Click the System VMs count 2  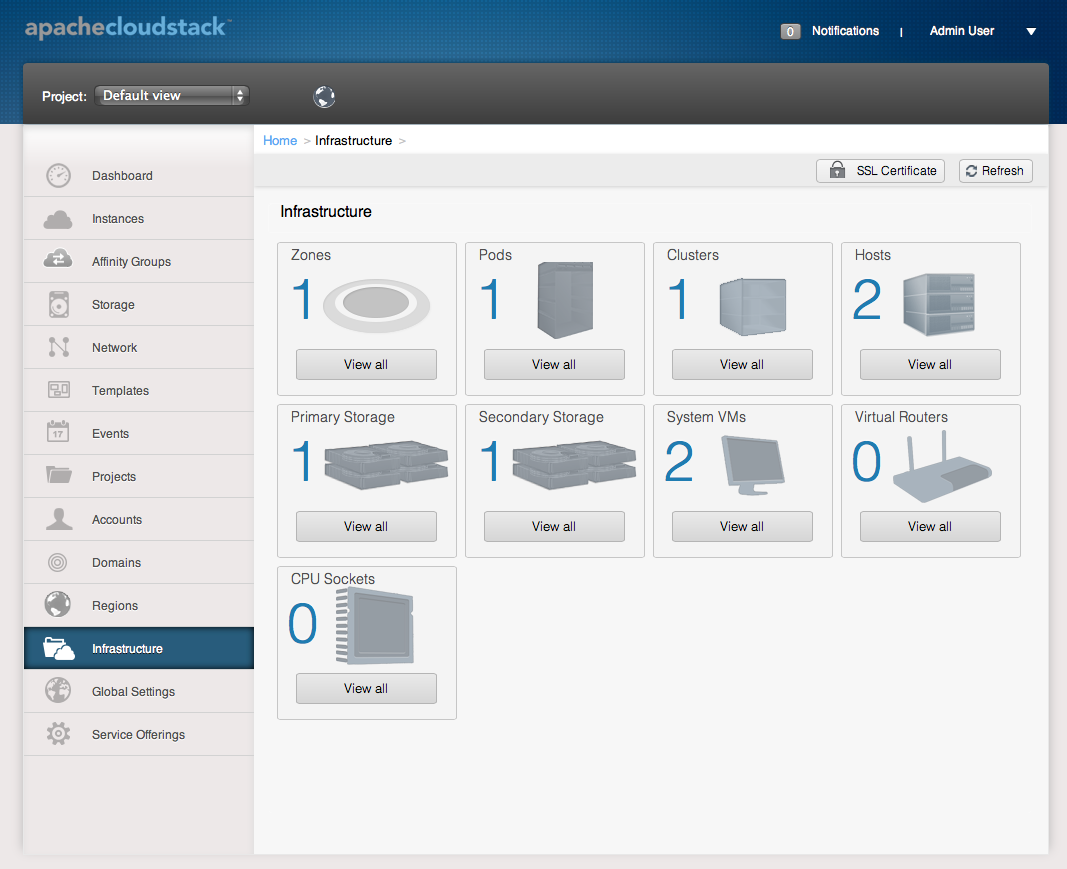(x=678, y=461)
